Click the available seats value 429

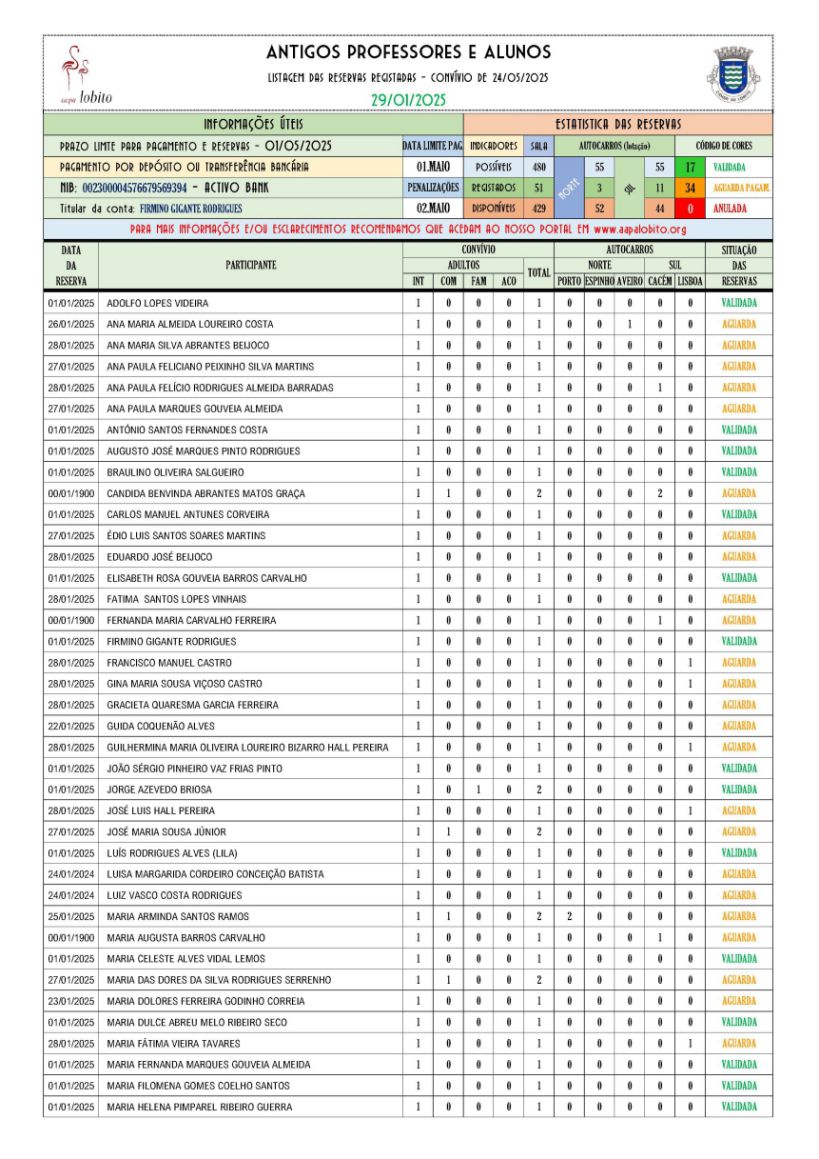(x=539, y=208)
